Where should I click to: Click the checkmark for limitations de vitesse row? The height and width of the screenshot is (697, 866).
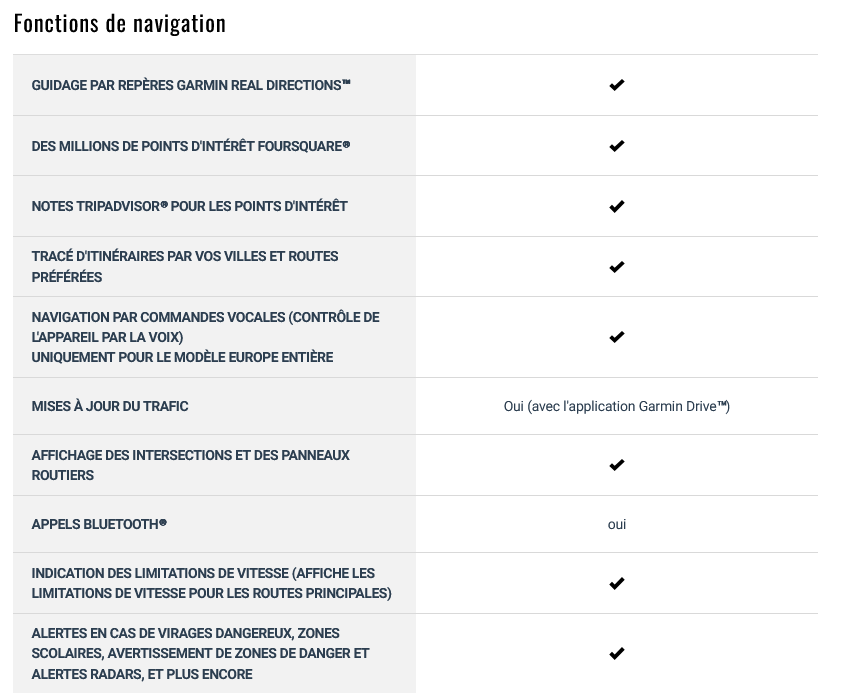[616, 583]
